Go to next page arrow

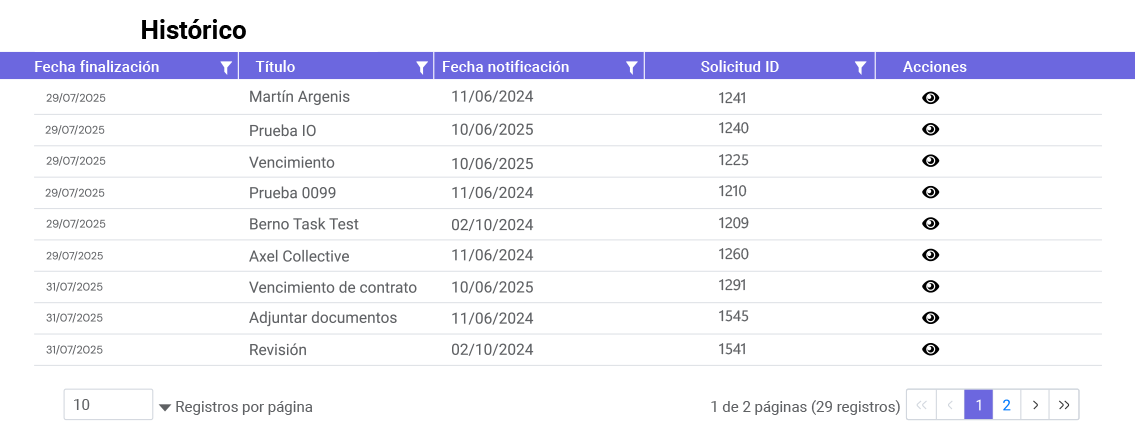[x=1035, y=405]
